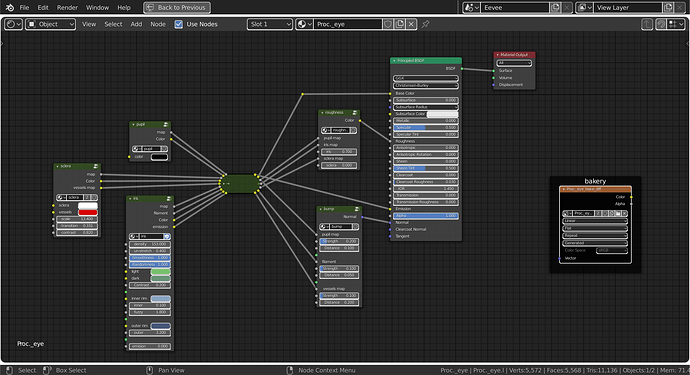Click the Node Context Menu mouse icon in the status bar
690x375 pixels.
[x=290, y=370]
